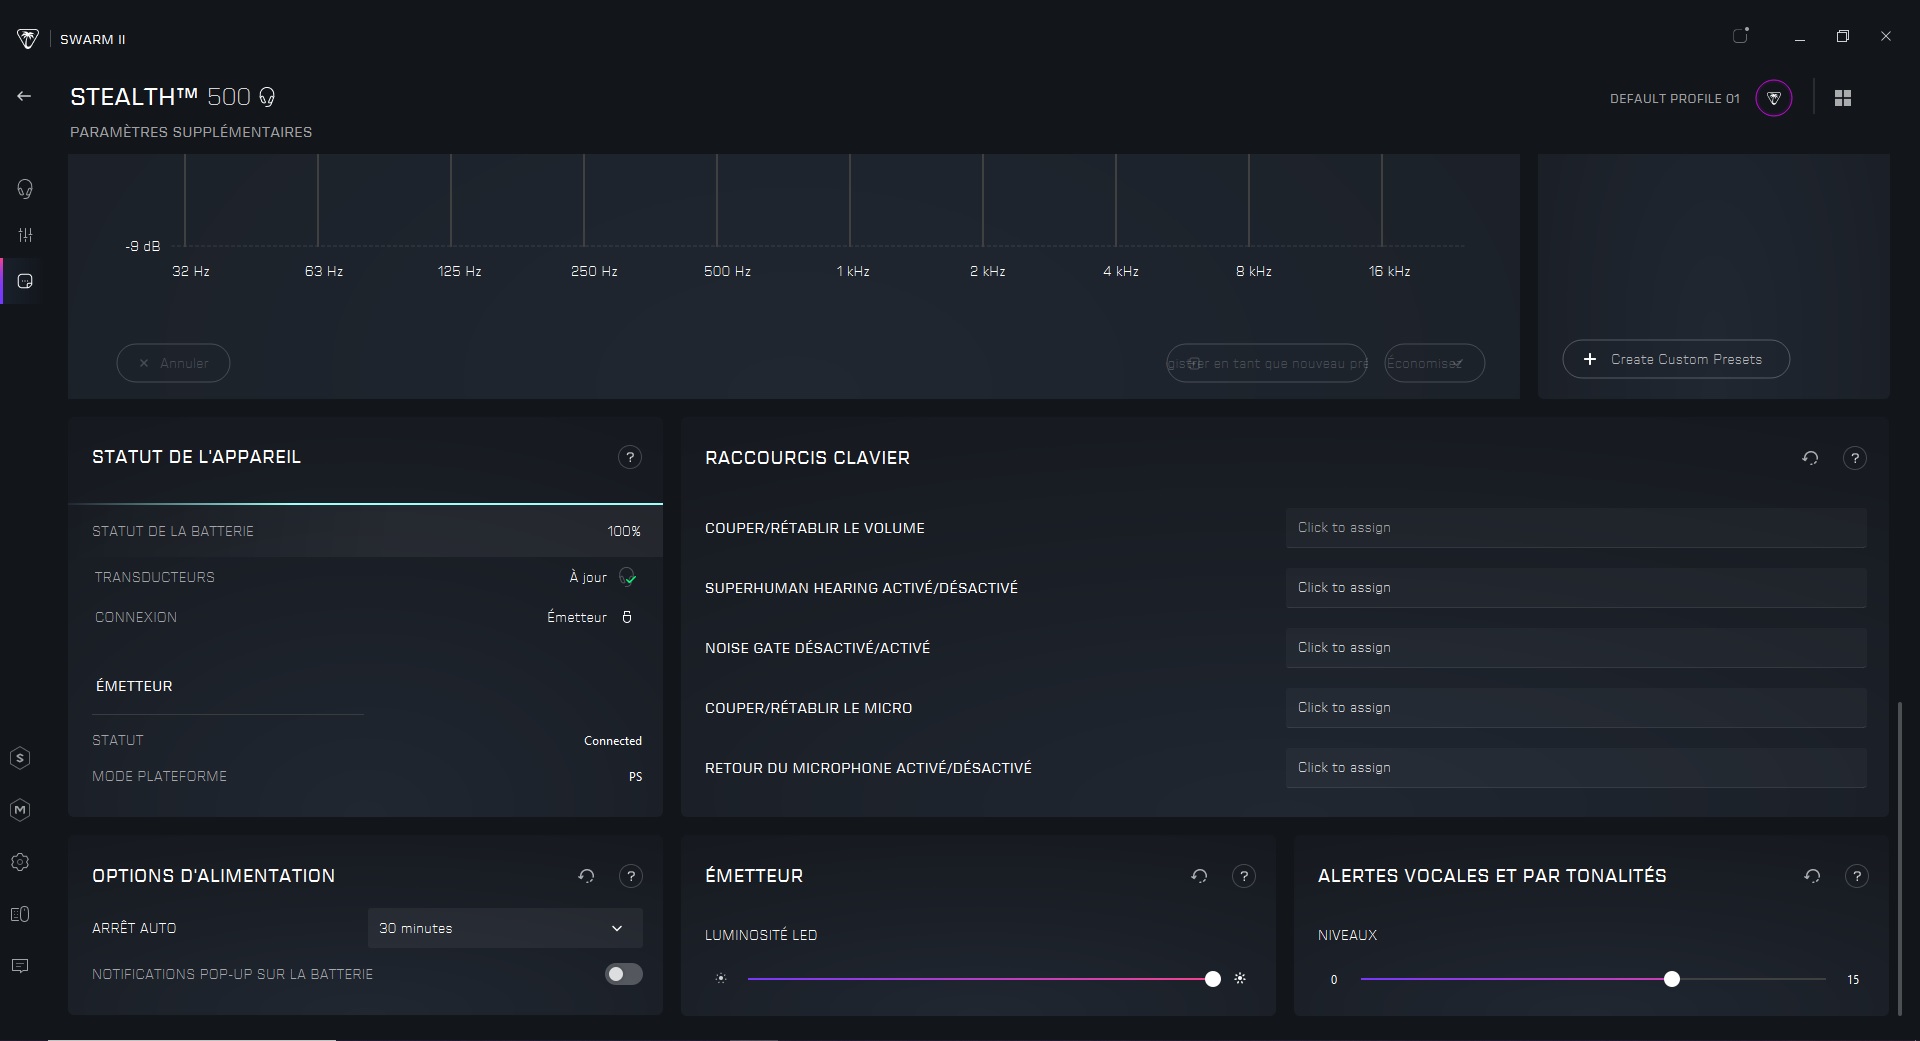The image size is (1920, 1041).
Task: Open help for Statut de l'appareil
Action: click(x=630, y=458)
